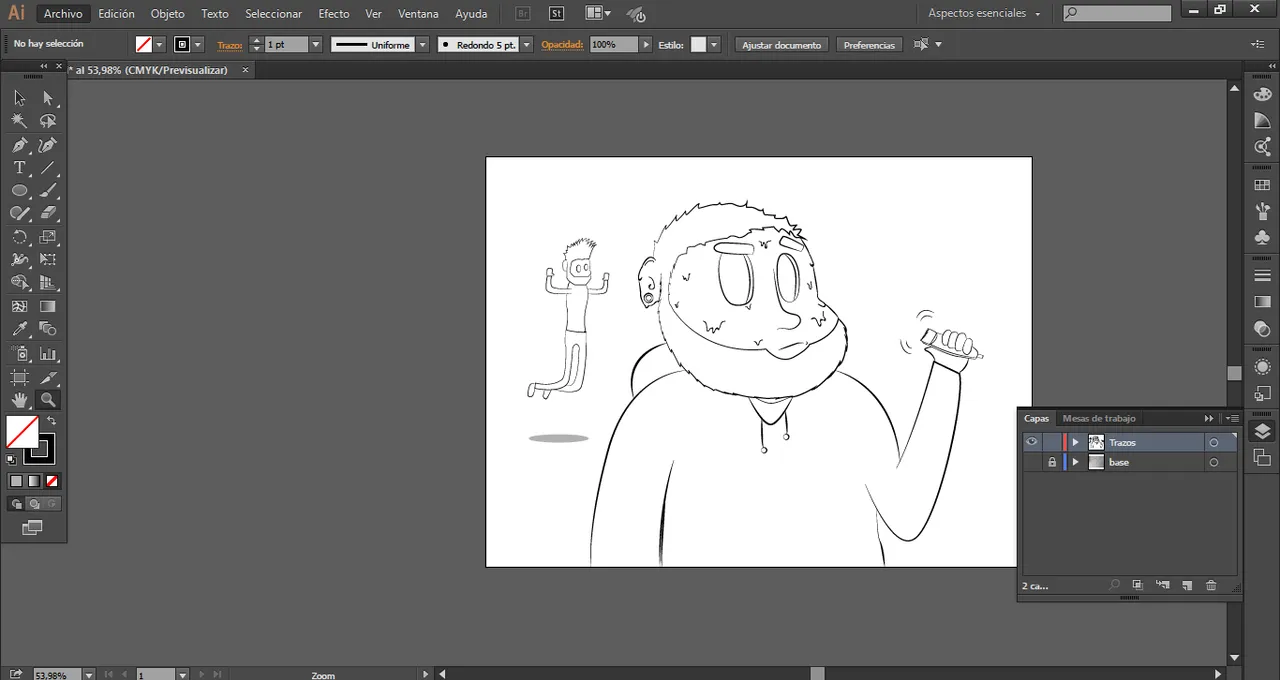Screen dimensions: 1280x680
Task: Click the Fill color swatch in toolbar
Action: 22,432
